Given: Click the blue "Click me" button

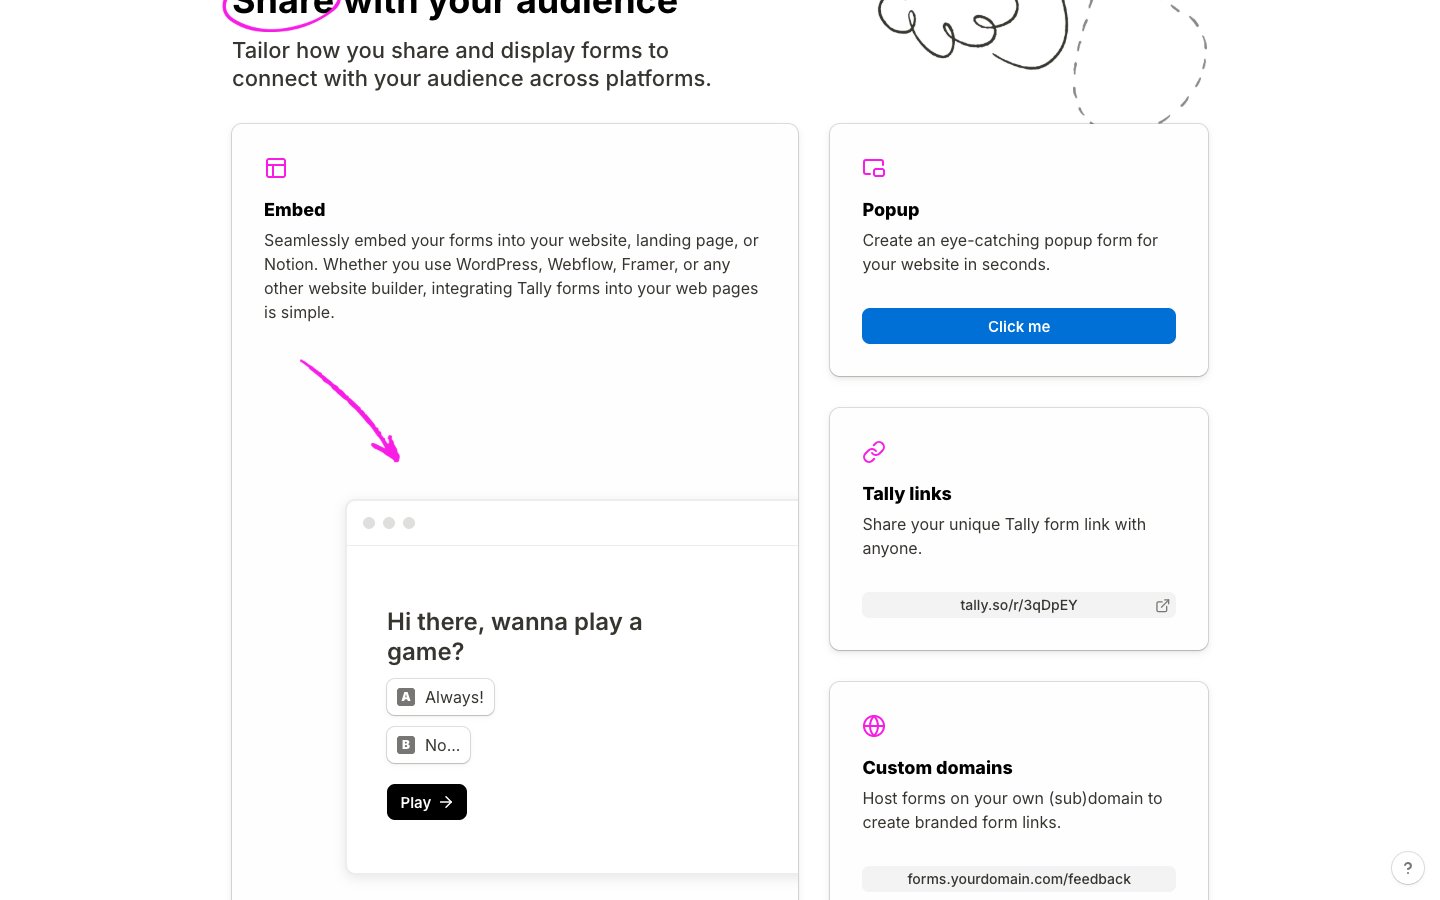Looking at the screenshot, I should [x=1018, y=326].
